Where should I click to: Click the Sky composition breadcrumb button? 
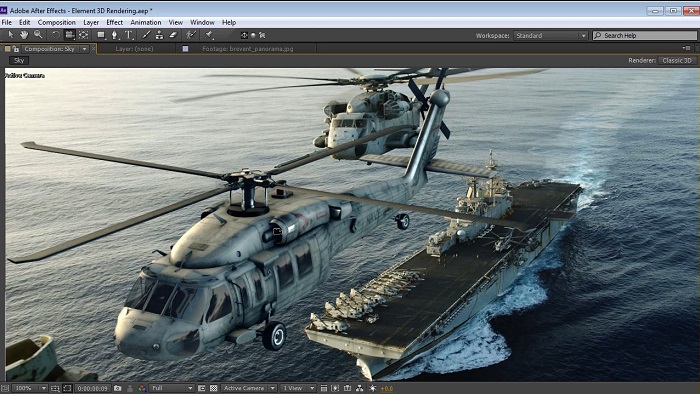[x=19, y=60]
